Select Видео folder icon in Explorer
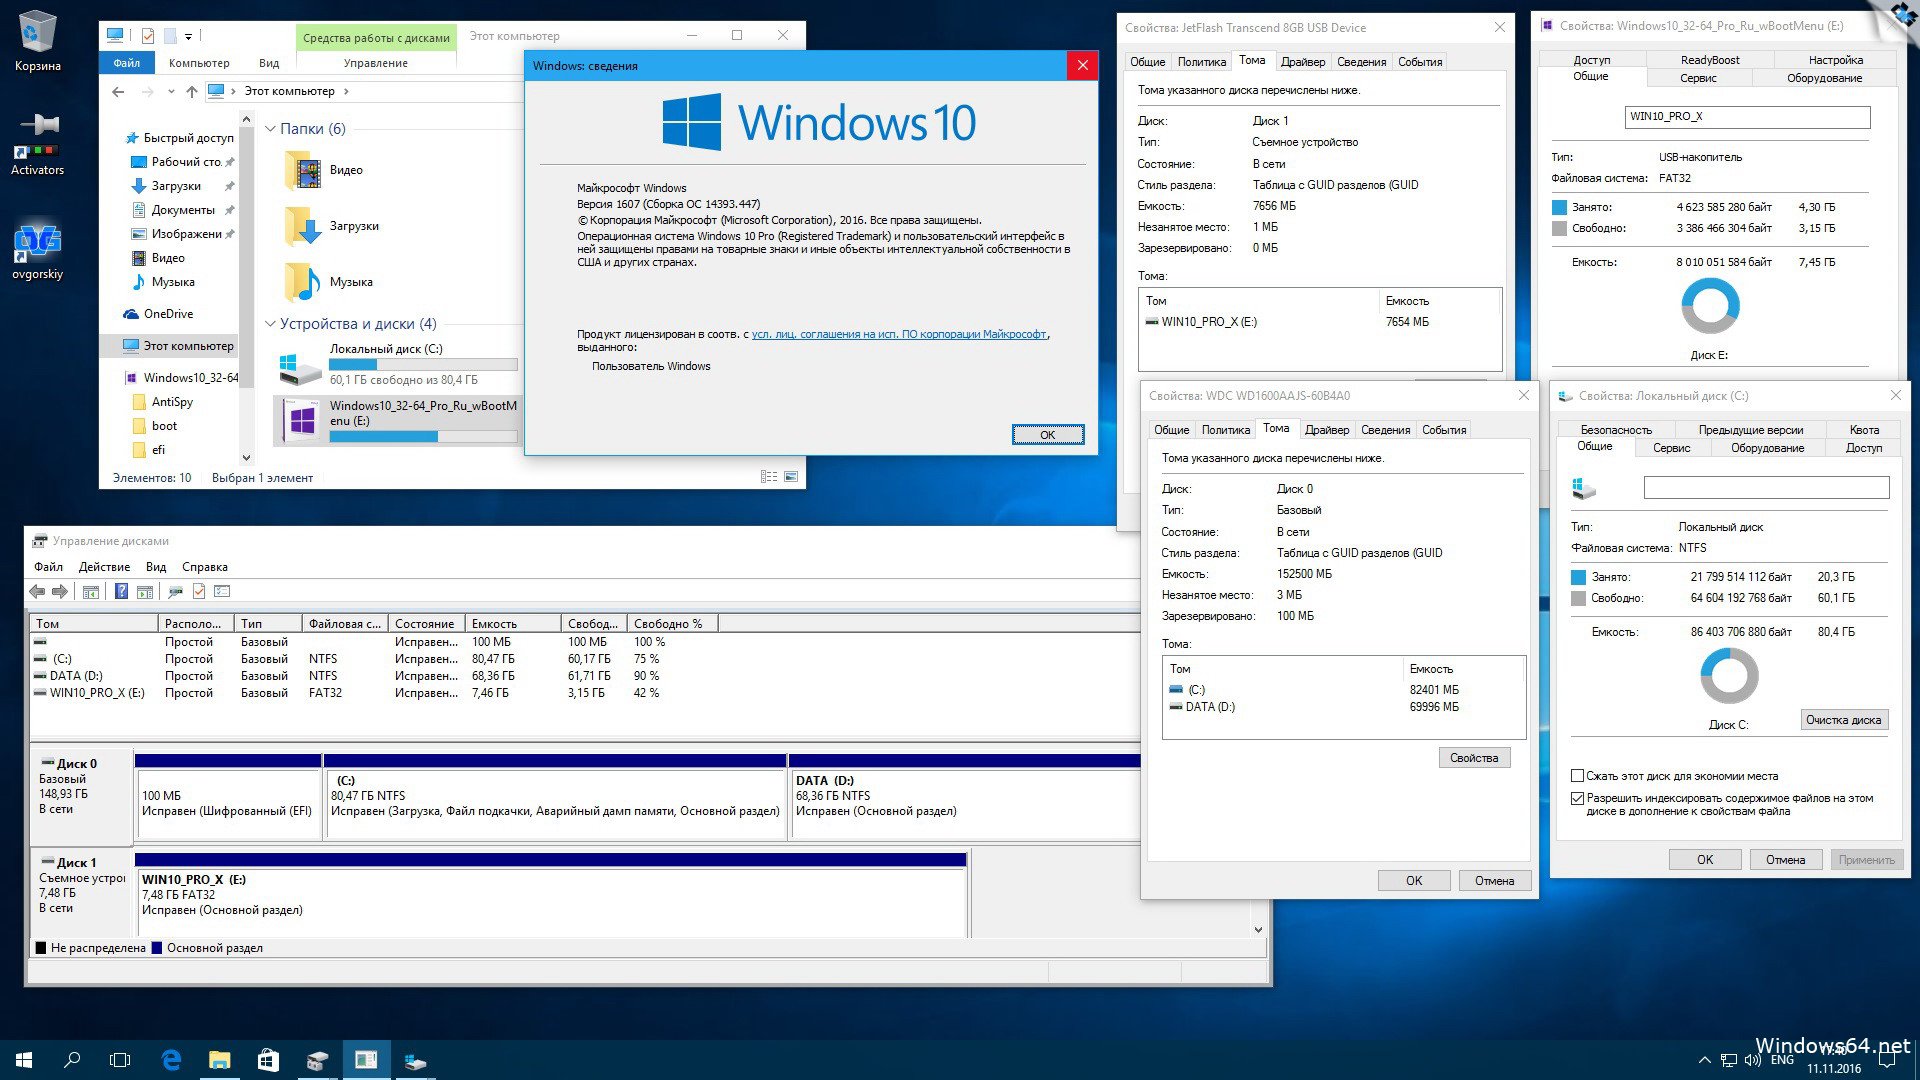Image resolution: width=1920 pixels, height=1080 pixels. pos(303,170)
